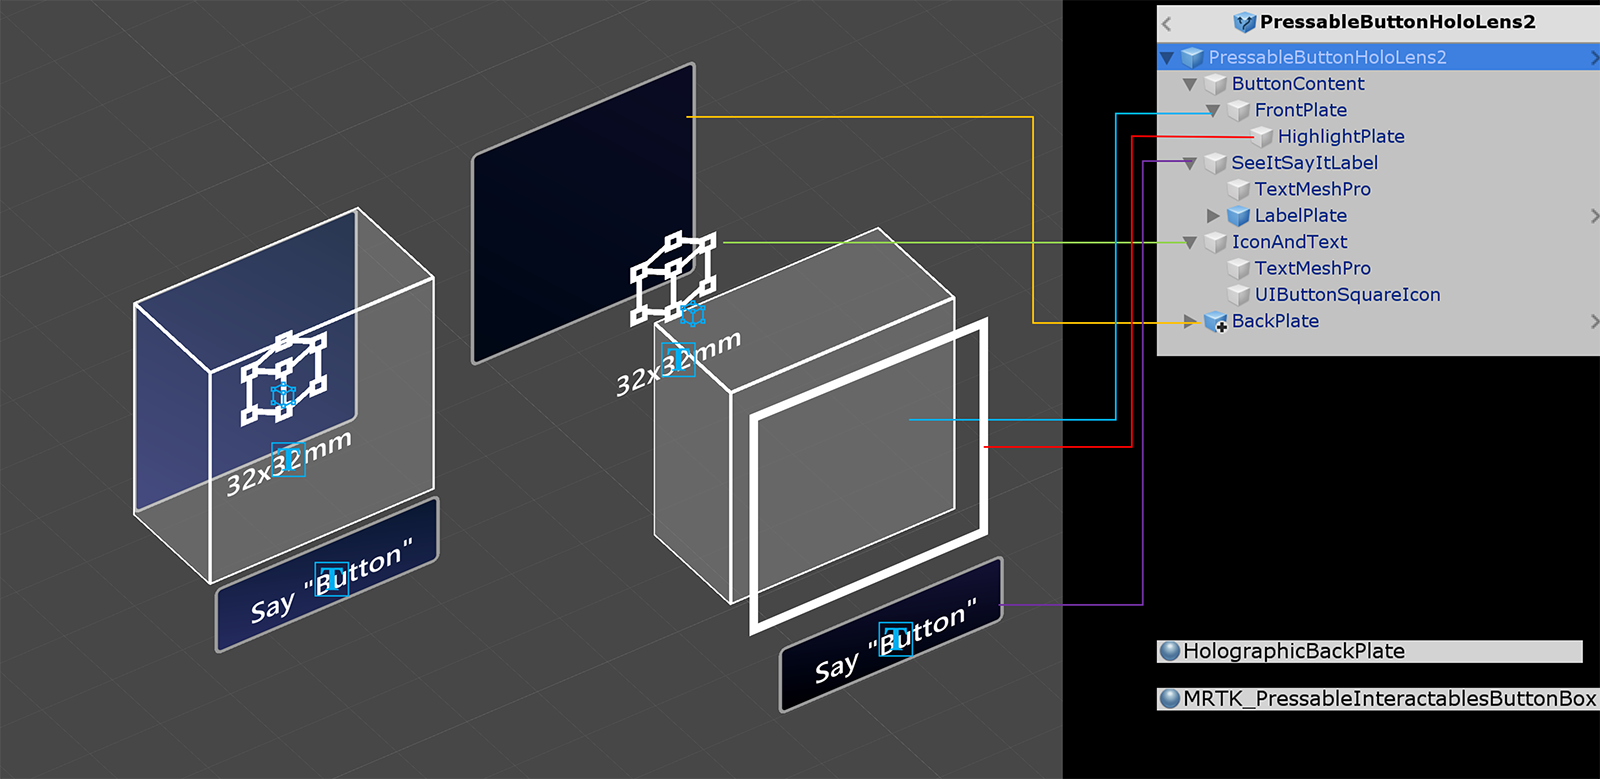Select the HolographicBackPlate material
Image resolution: width=1600 pixels, height=779 pixels.
click(1370, 652)
